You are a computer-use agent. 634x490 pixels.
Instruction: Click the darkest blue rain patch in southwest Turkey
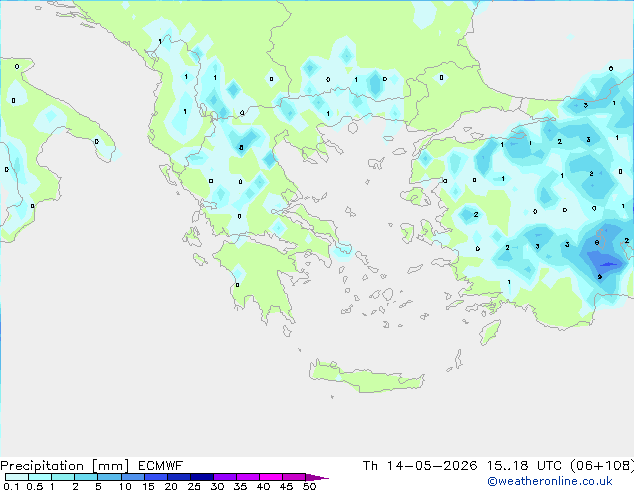(607, 264)
